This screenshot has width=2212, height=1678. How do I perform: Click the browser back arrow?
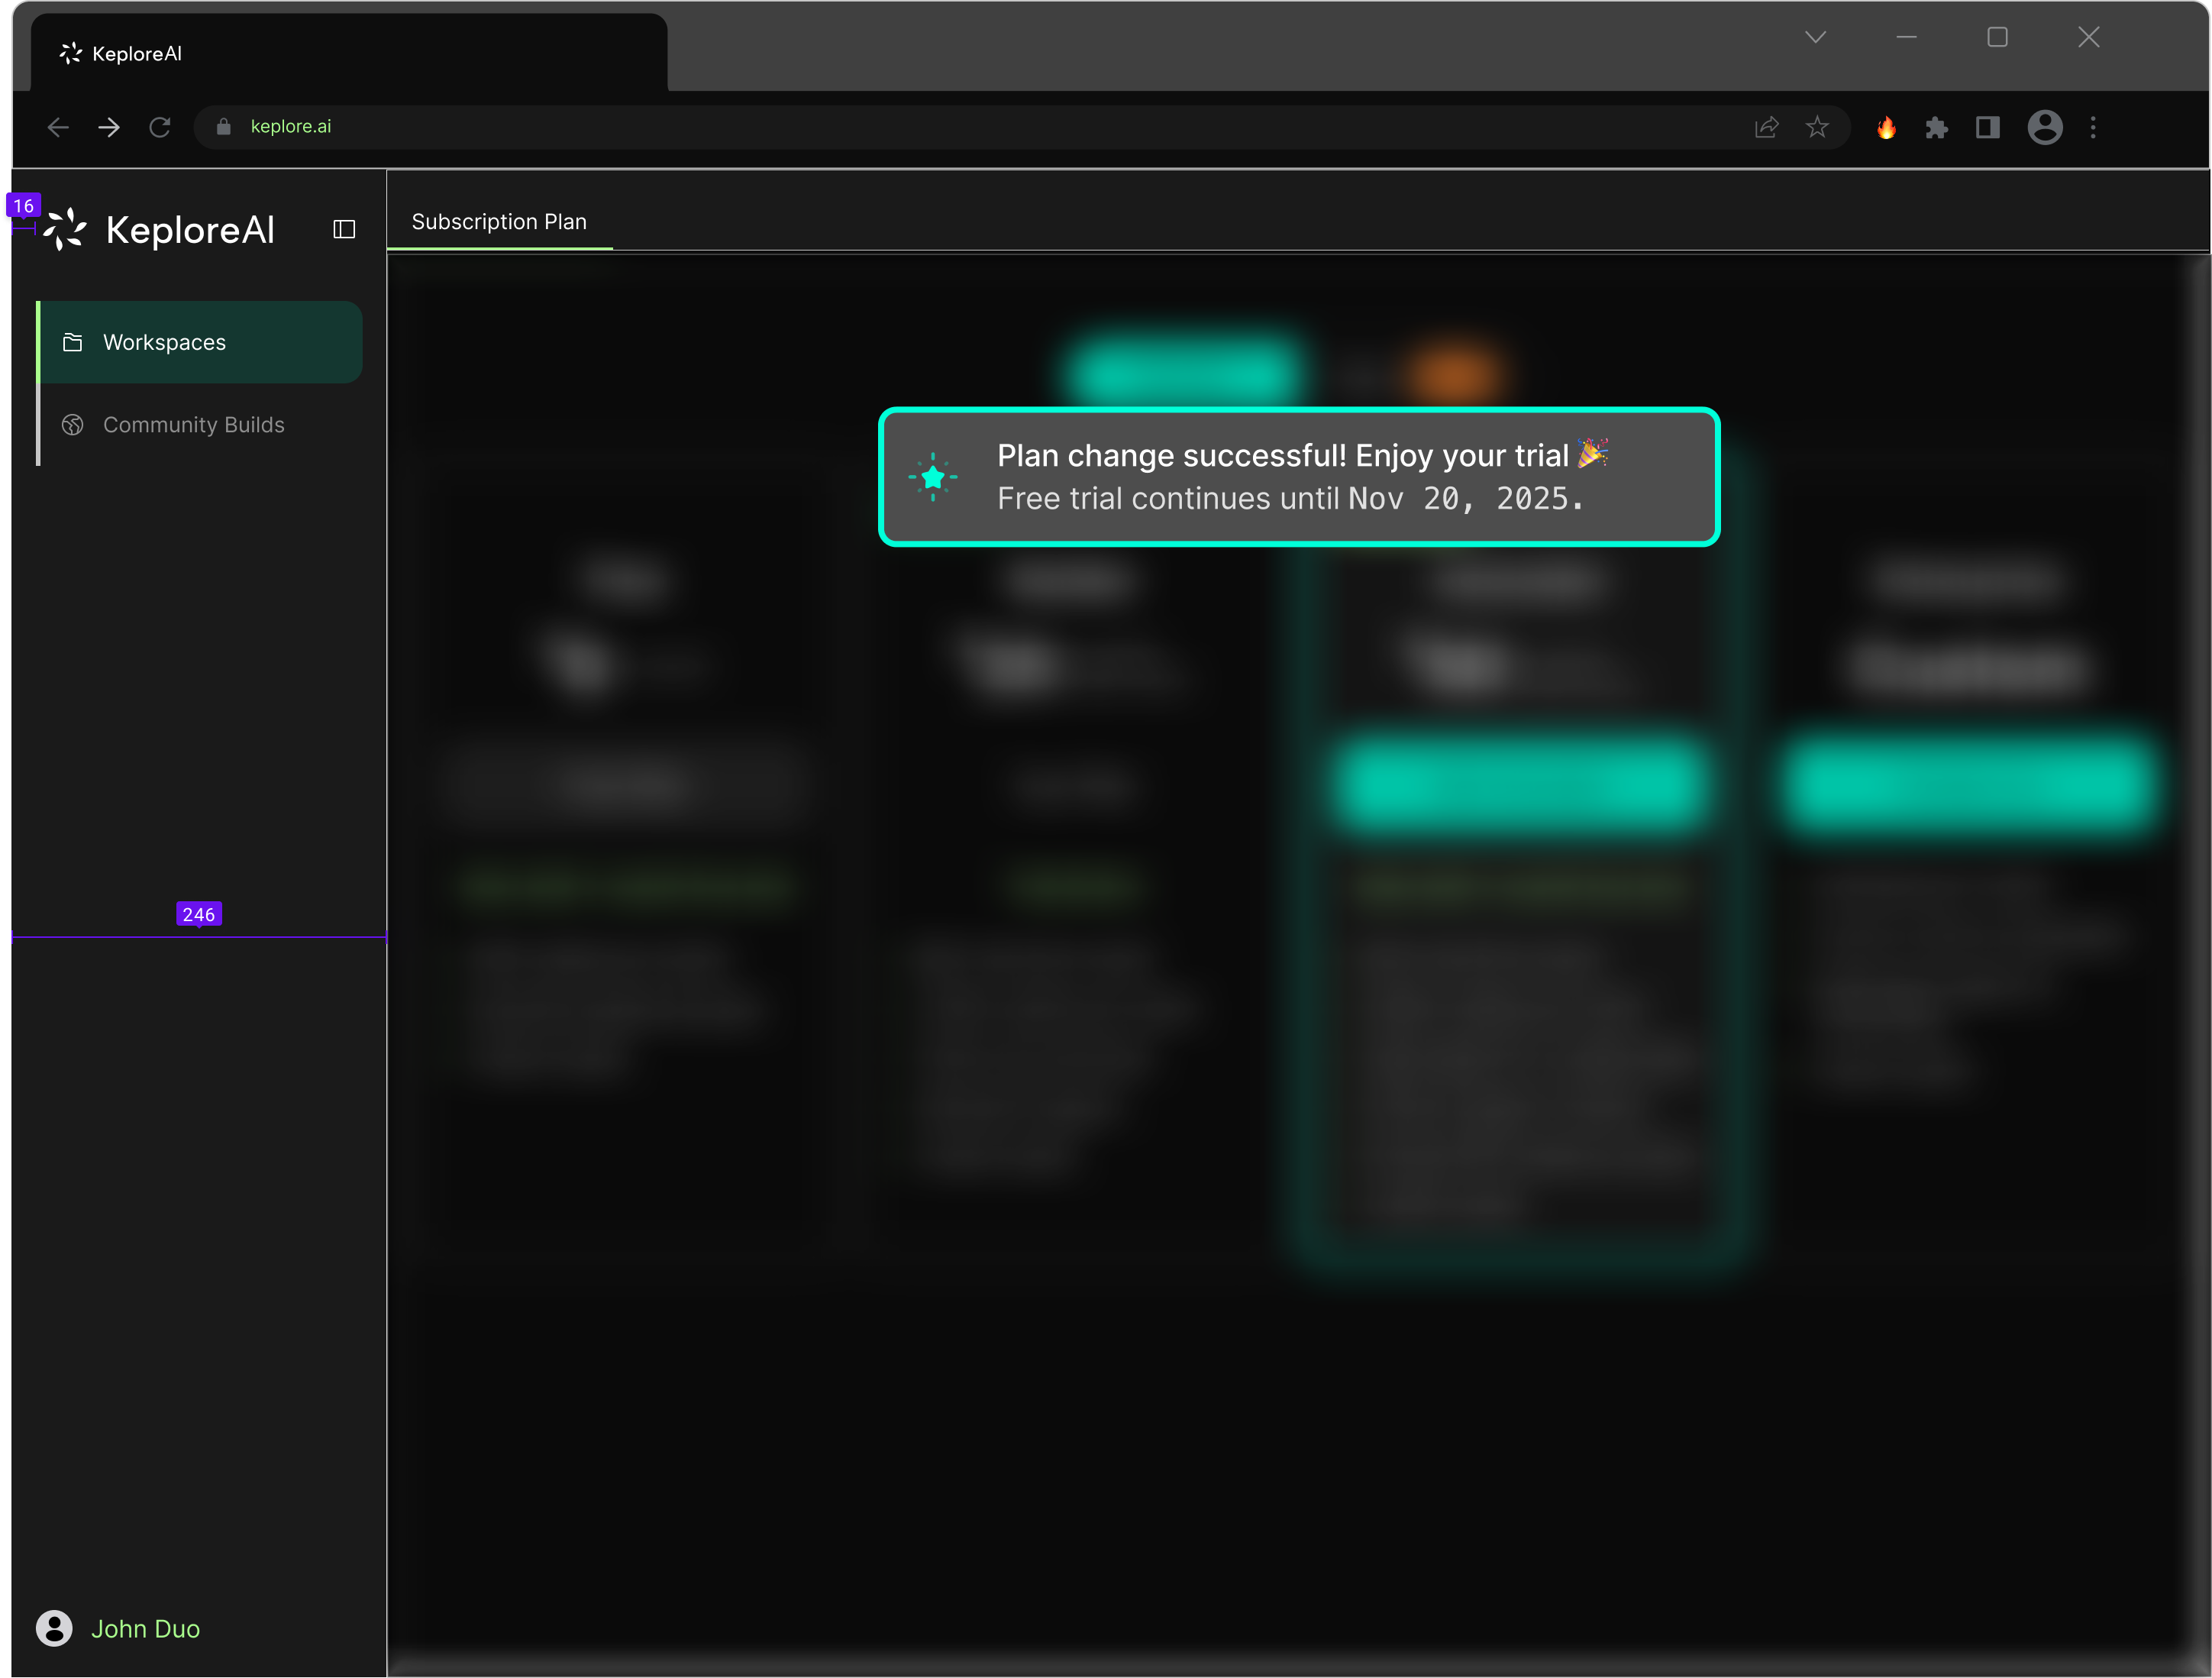click(x=58, y=127)
